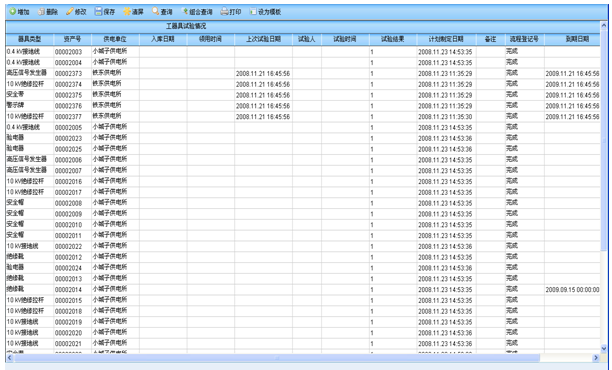Viewport: 612px width, 370px height.
Task: Click the 入库日期 column header
Action: click(x=163, y=39)
